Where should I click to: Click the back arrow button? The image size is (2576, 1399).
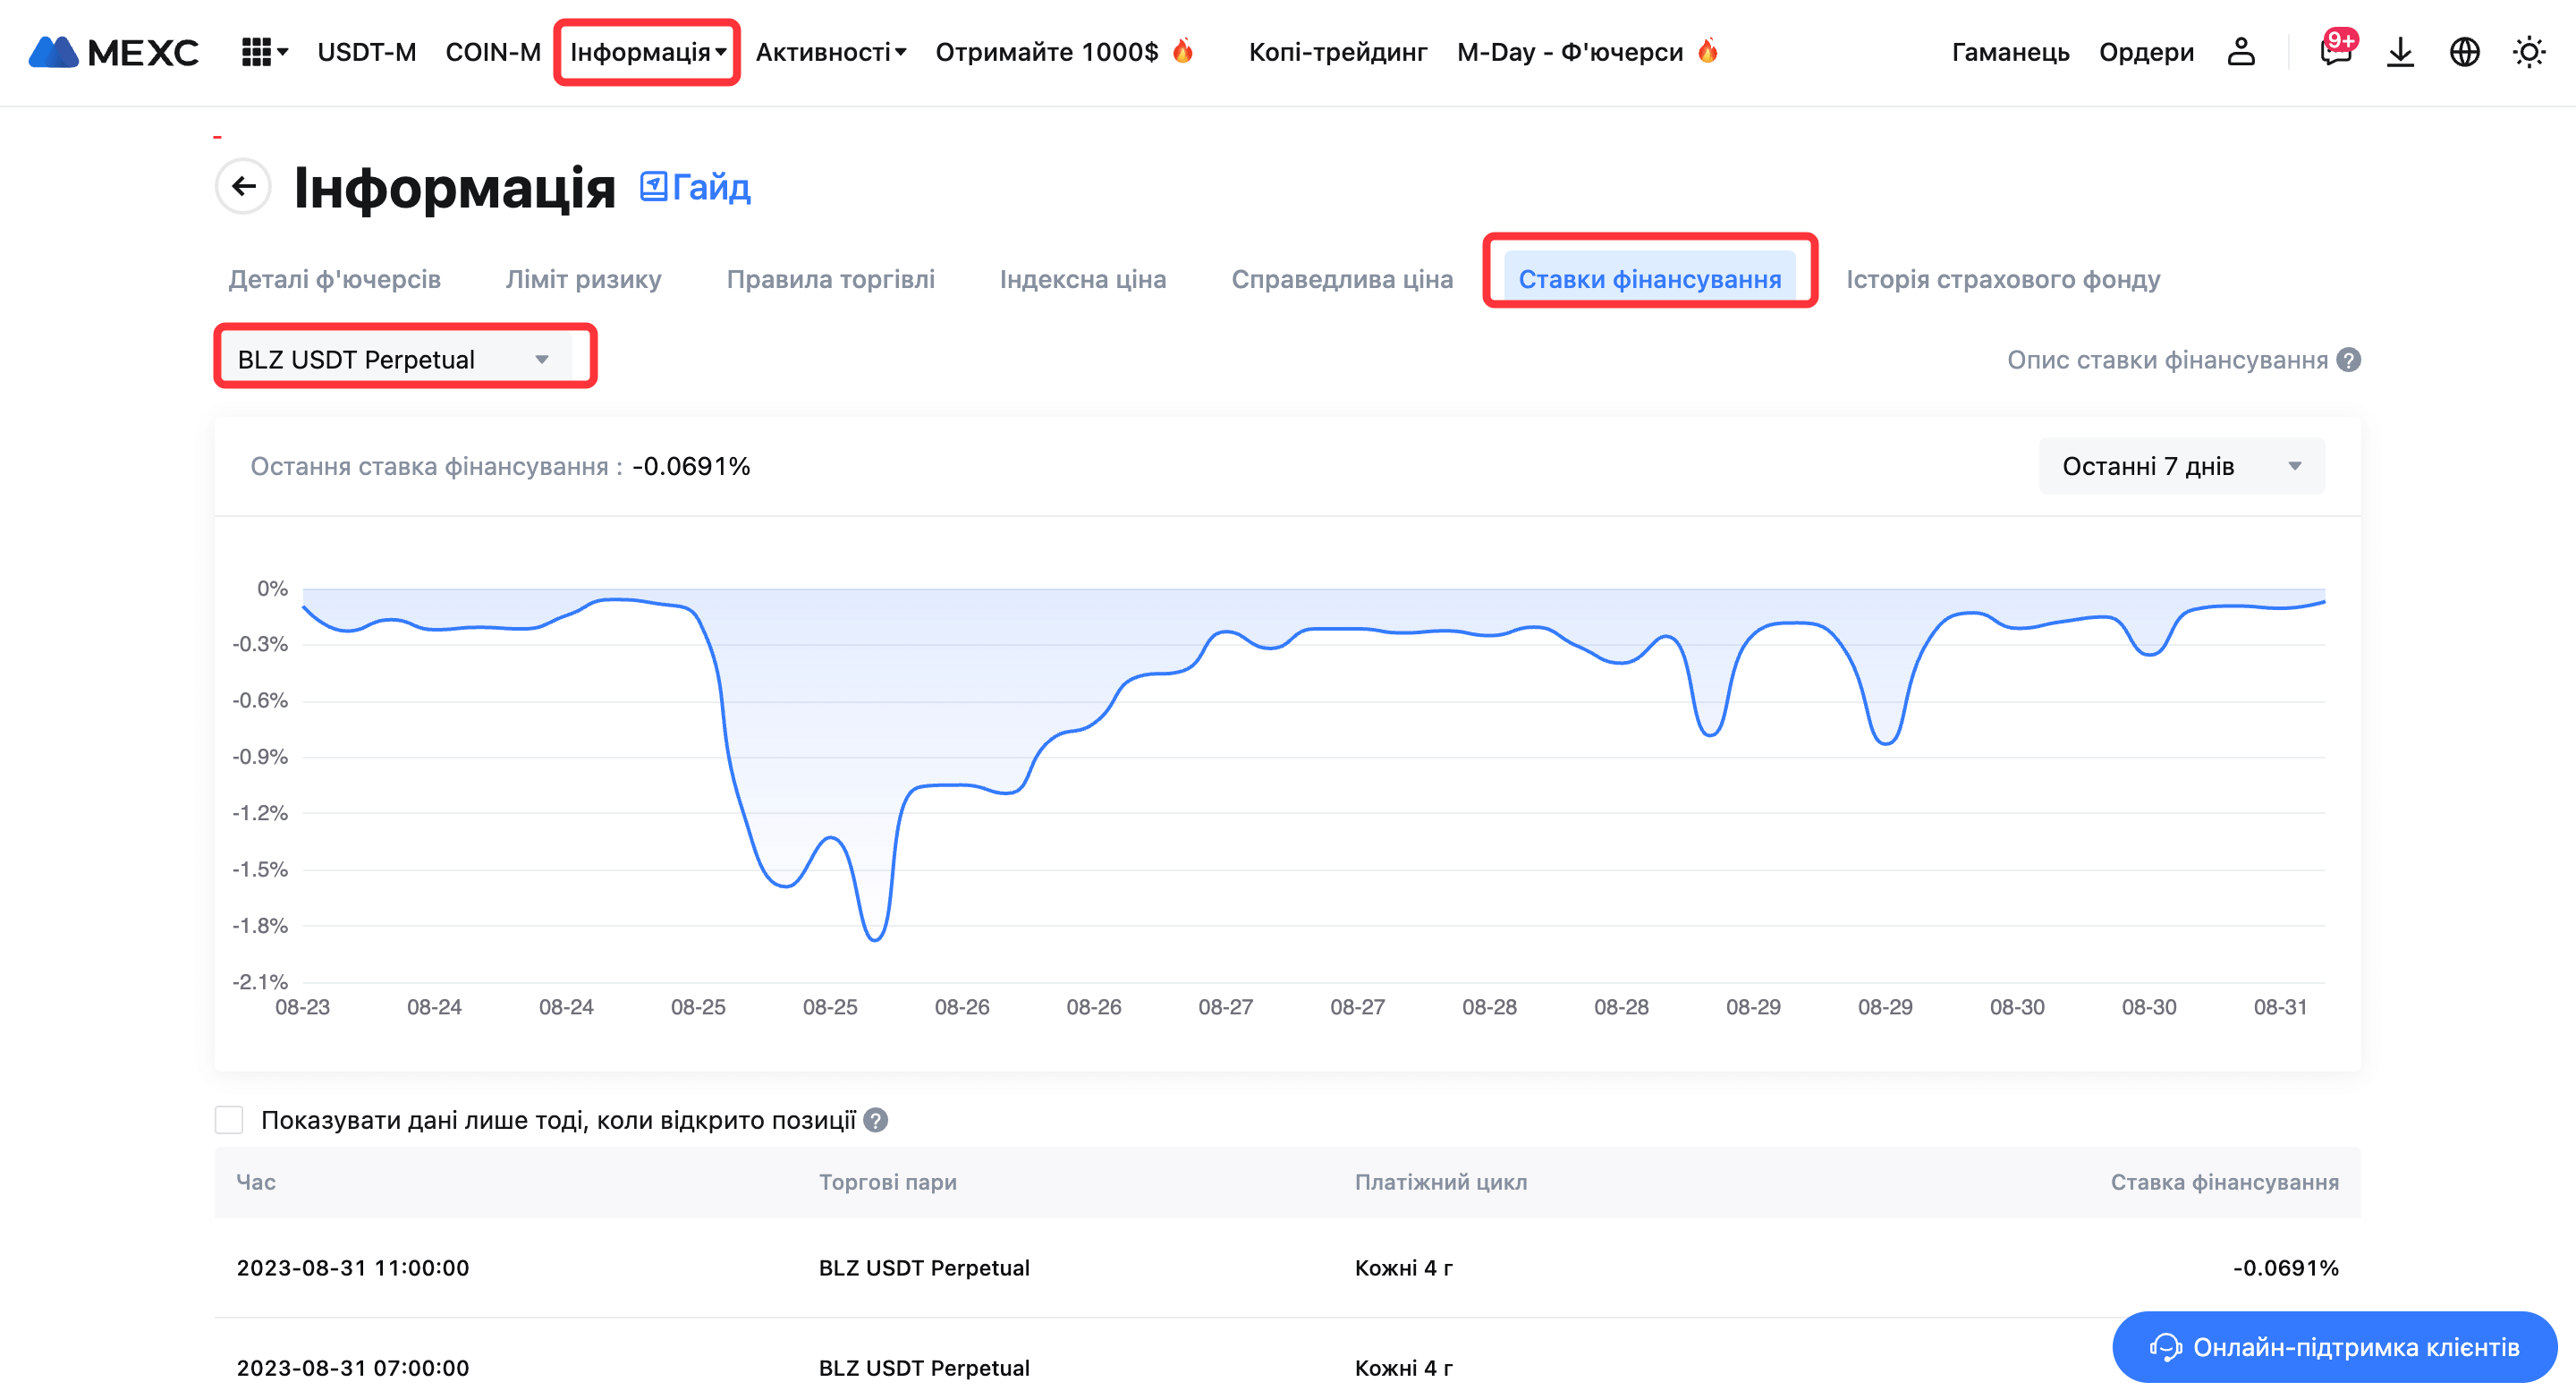click(x=243, y=186)
